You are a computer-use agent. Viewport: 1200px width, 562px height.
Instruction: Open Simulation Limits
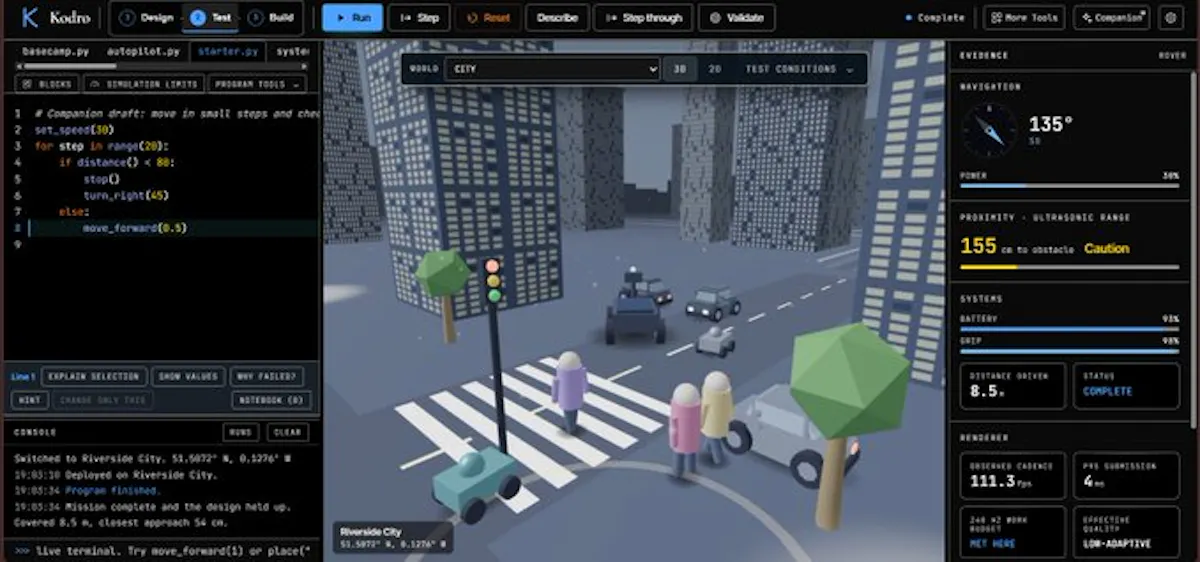coord(144,85)
